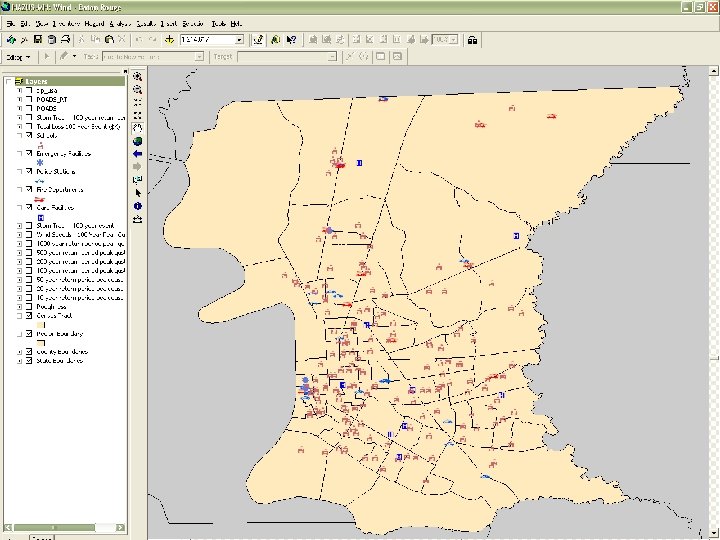Screen dimensions: 720x540
Task: Activate the Pan hand tool
Action: pos(137,128)
